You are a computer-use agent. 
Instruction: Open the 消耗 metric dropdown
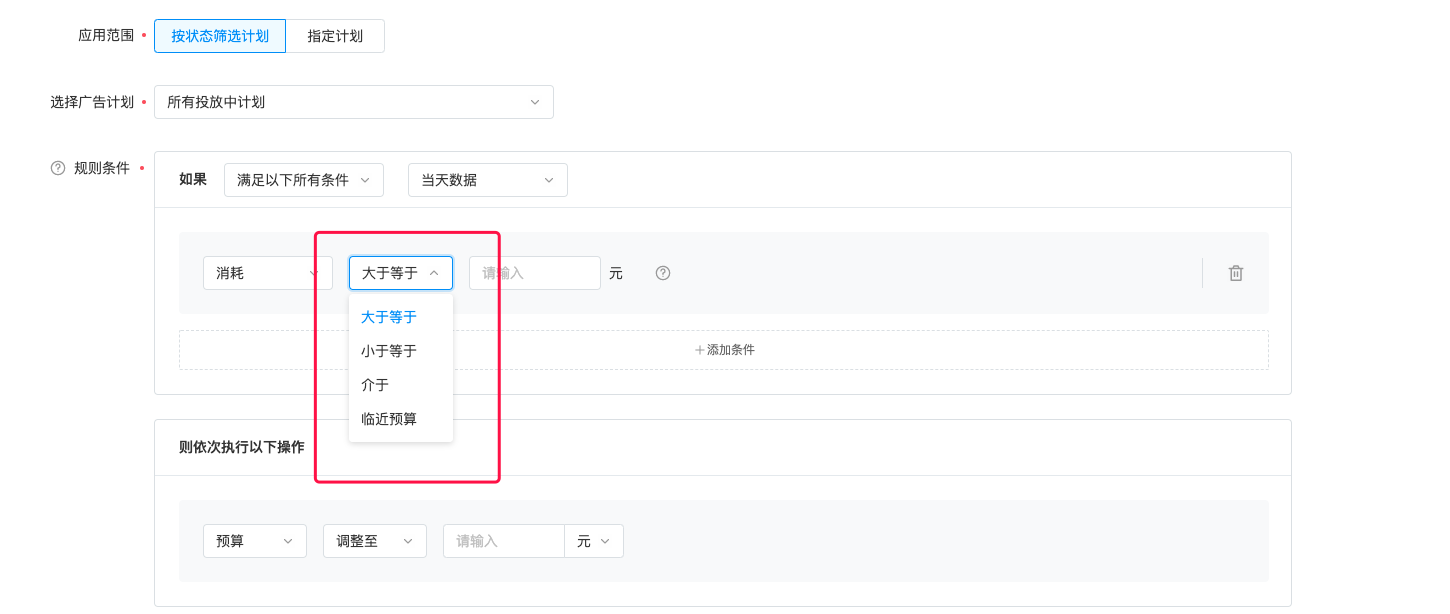(x=267, y=273)
